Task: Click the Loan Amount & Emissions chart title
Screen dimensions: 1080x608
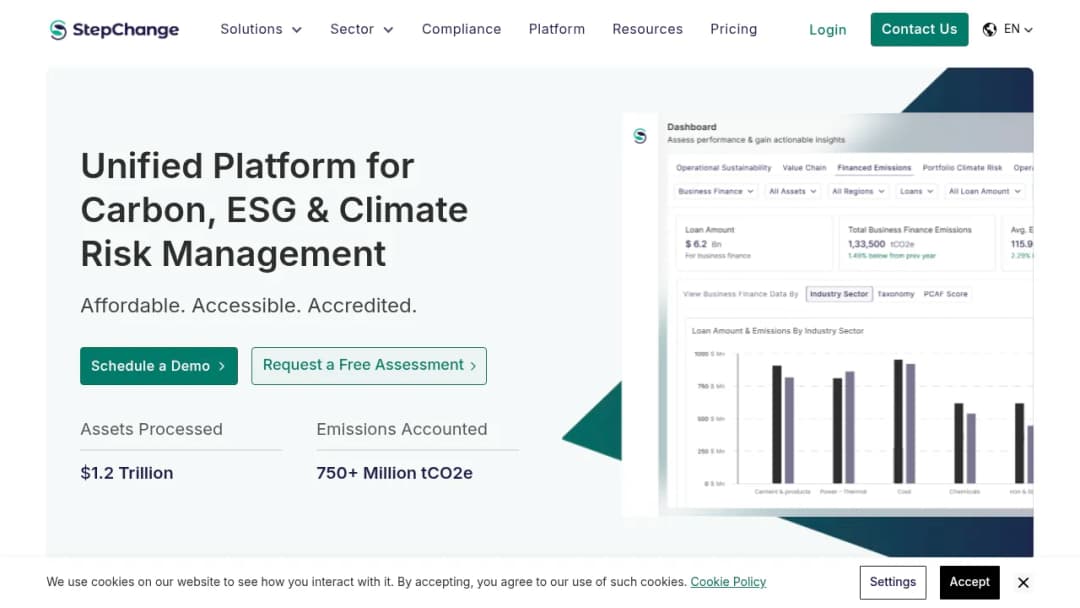Action: 778,331
